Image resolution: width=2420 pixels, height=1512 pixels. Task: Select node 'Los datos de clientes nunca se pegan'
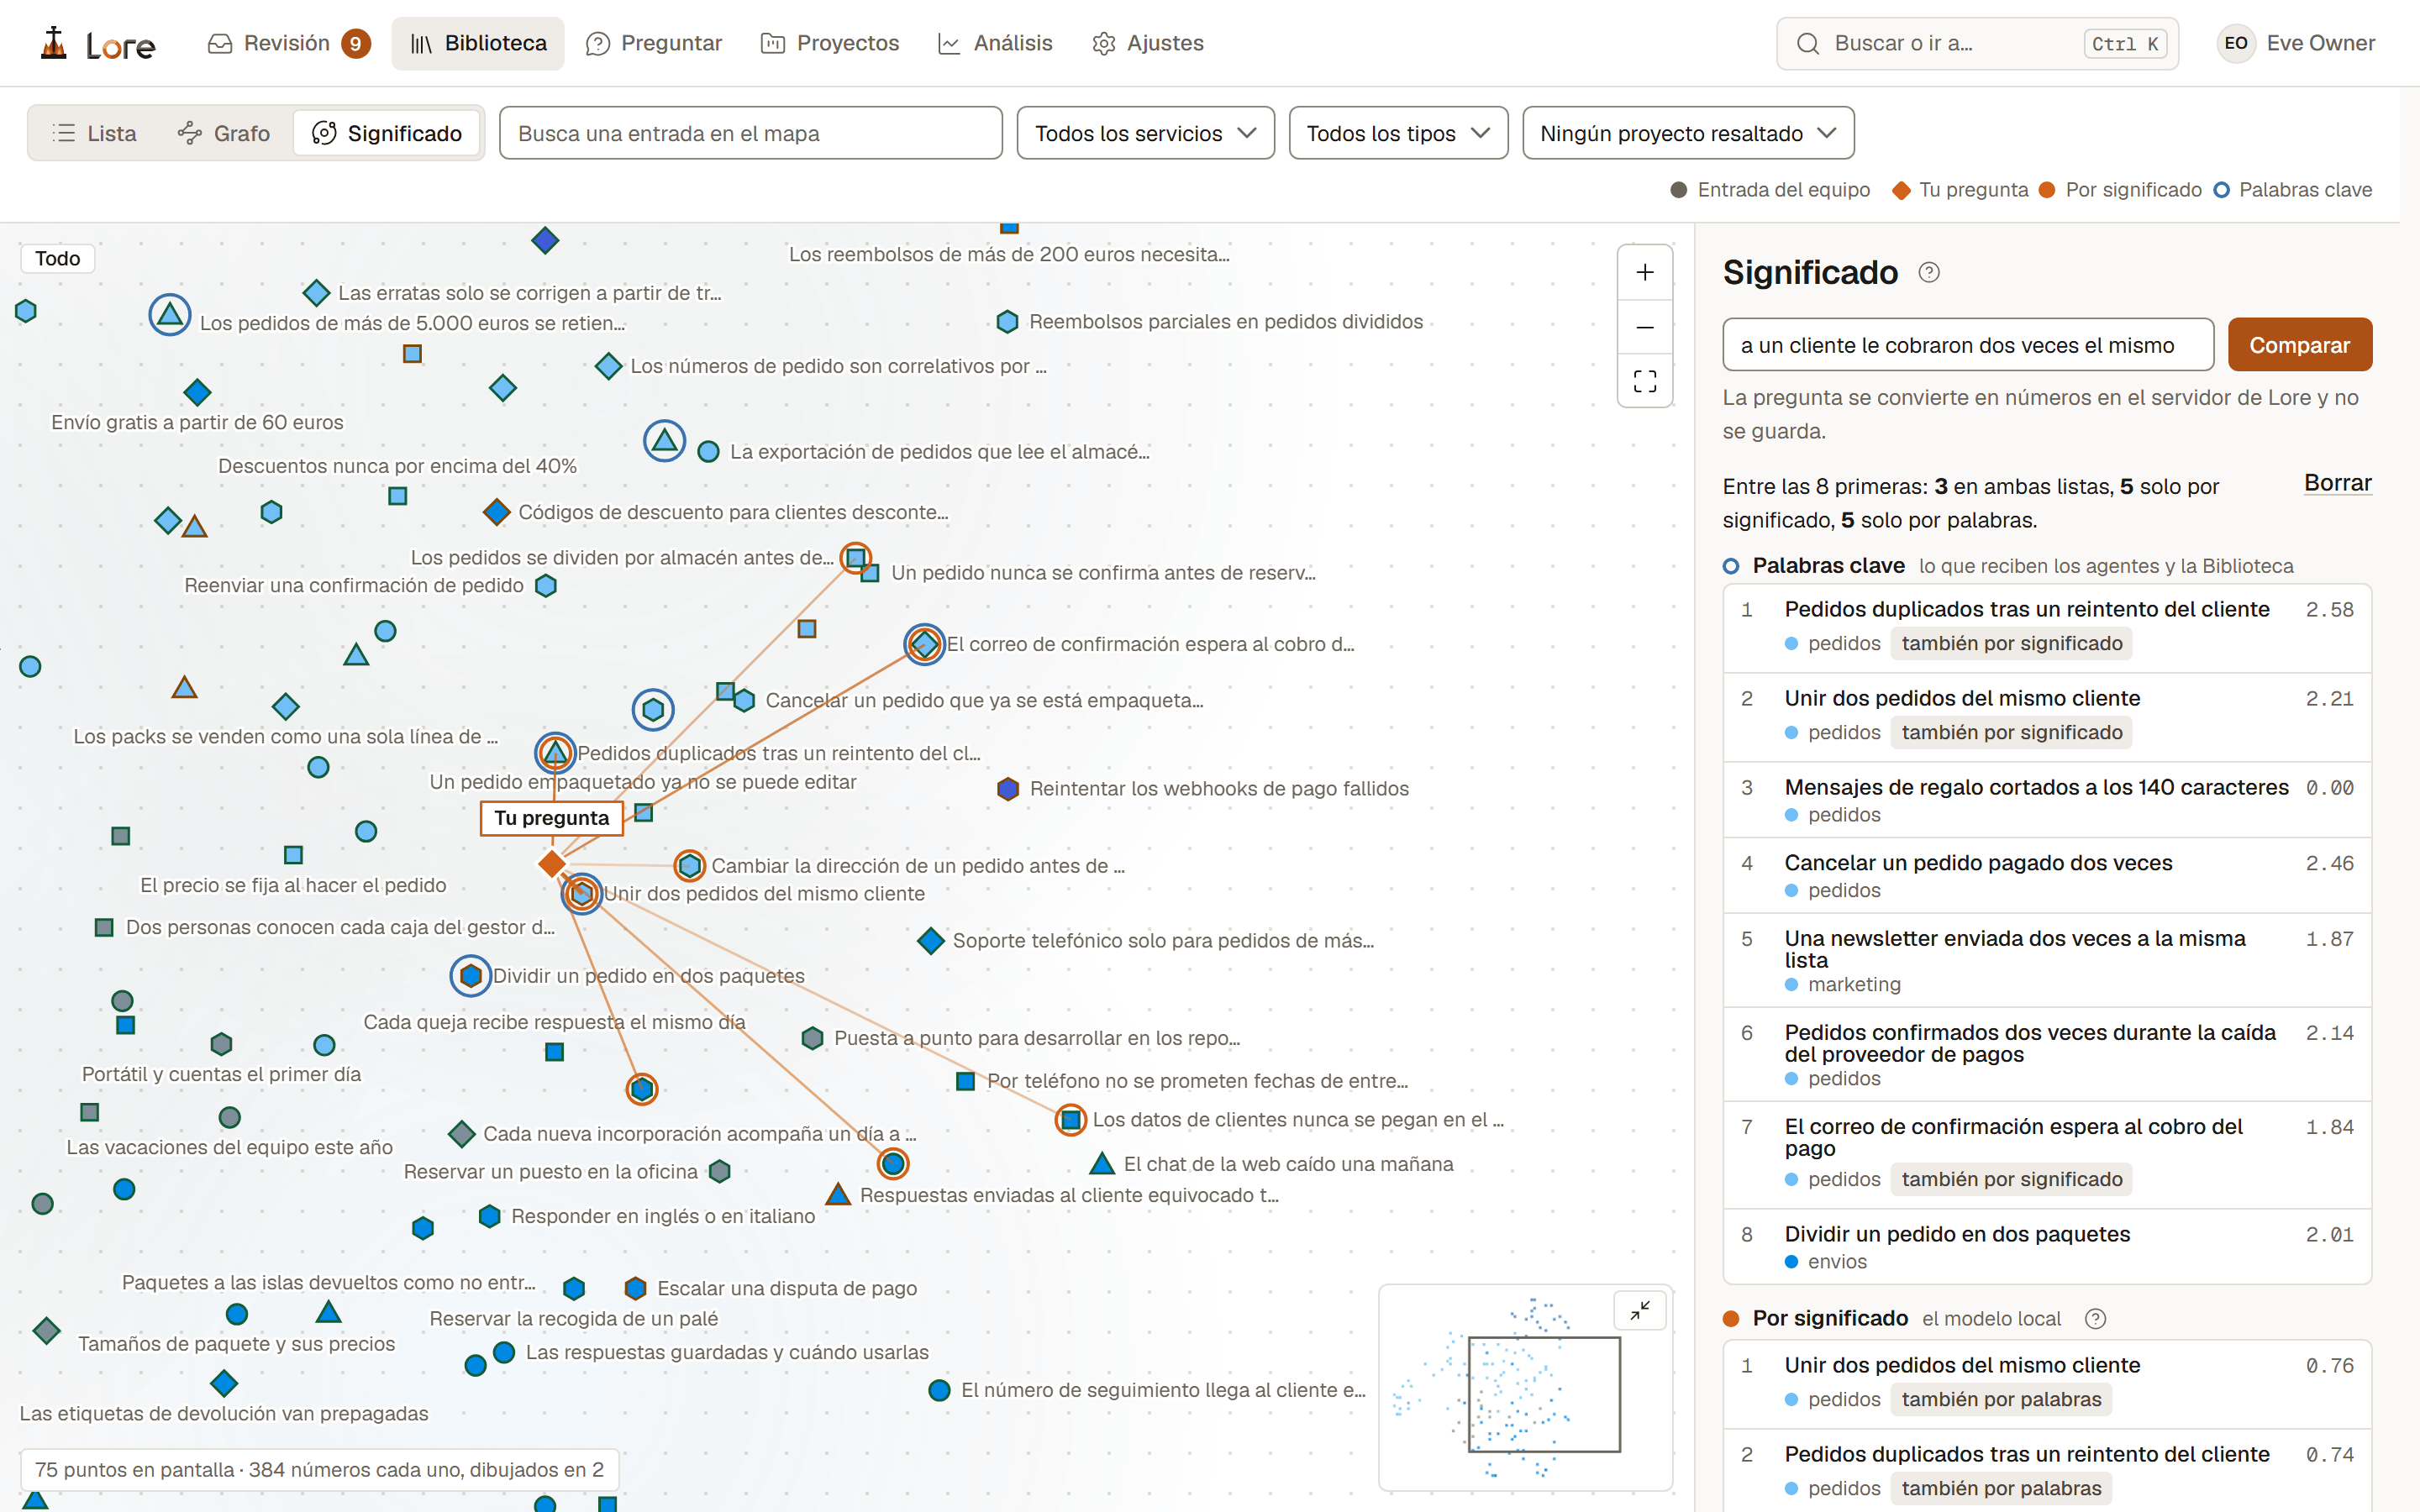pyautogui.click(x=1070, y=1120)
